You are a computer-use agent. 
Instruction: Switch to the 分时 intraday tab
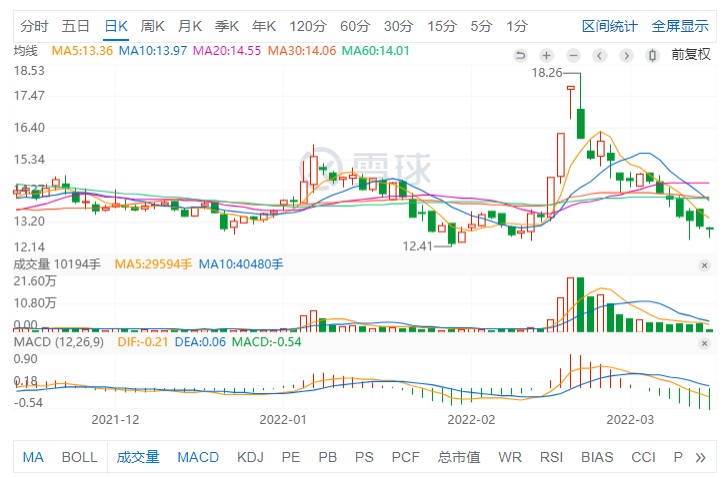click(x=34, y=25)
